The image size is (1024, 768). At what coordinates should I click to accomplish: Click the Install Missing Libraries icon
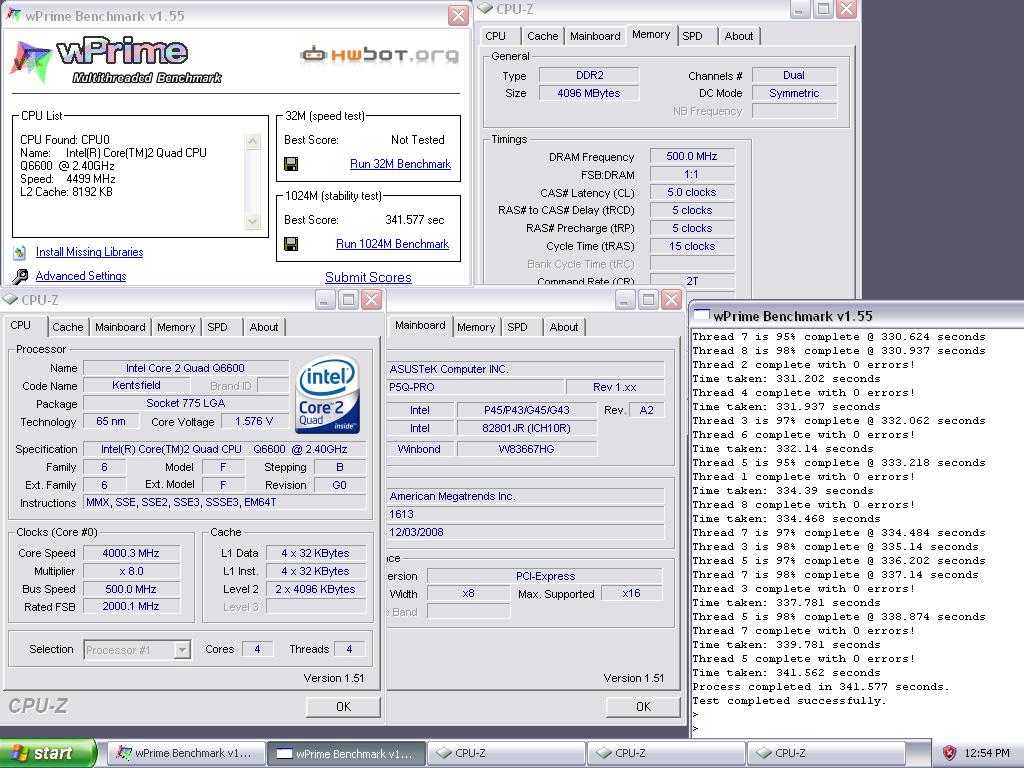click(x=20, y=252)
